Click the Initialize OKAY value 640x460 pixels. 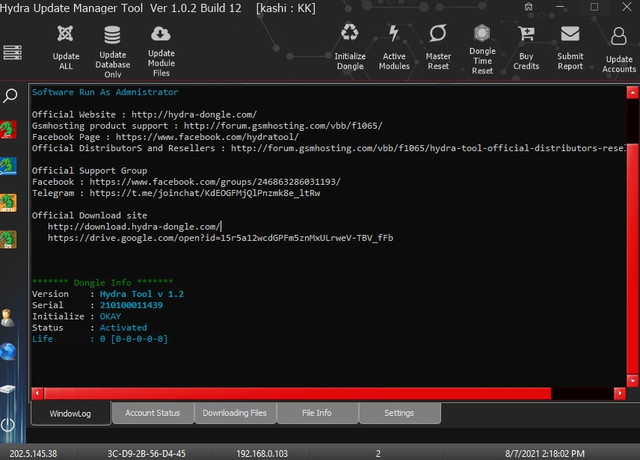[x=110, y=316]
